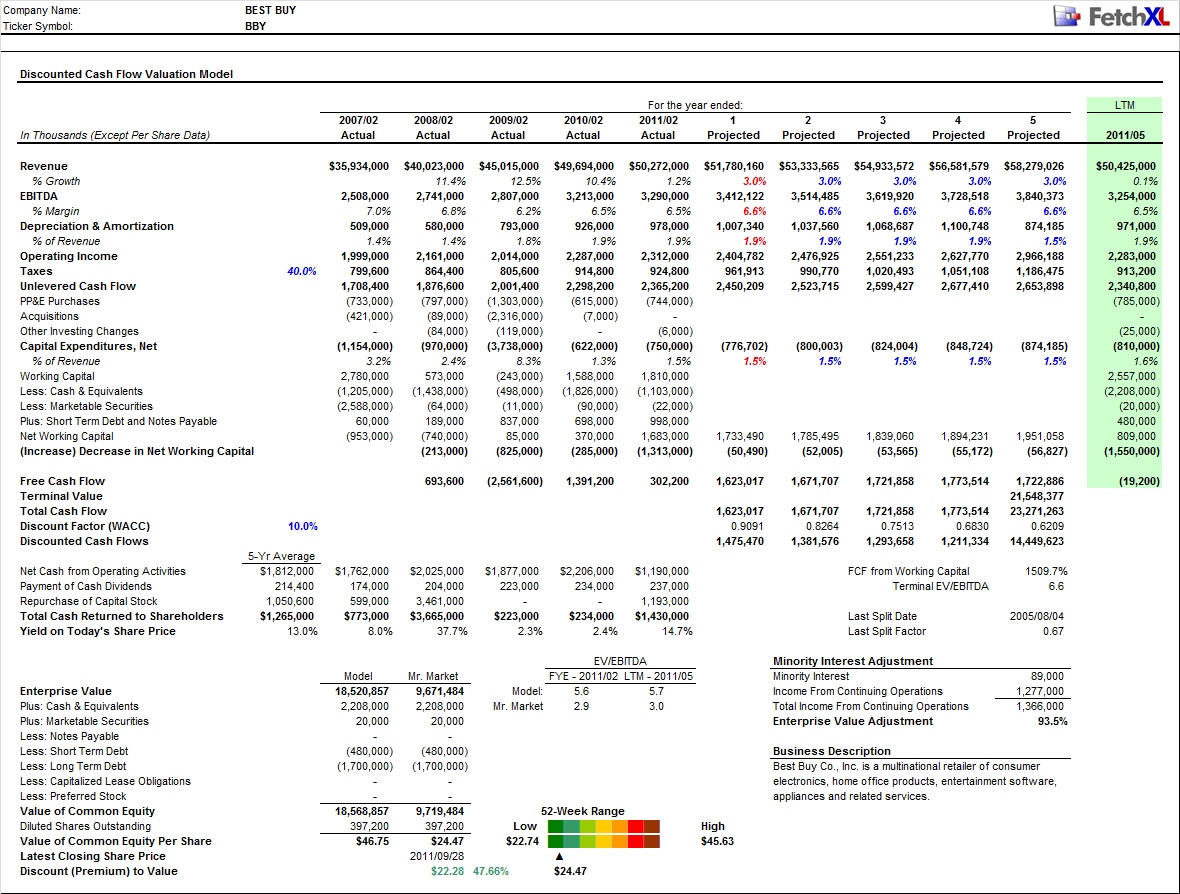This screenshot has width=1180, height=894.
Task: Click the WACC 10.0% input cell
Action: tap(303, 526)
